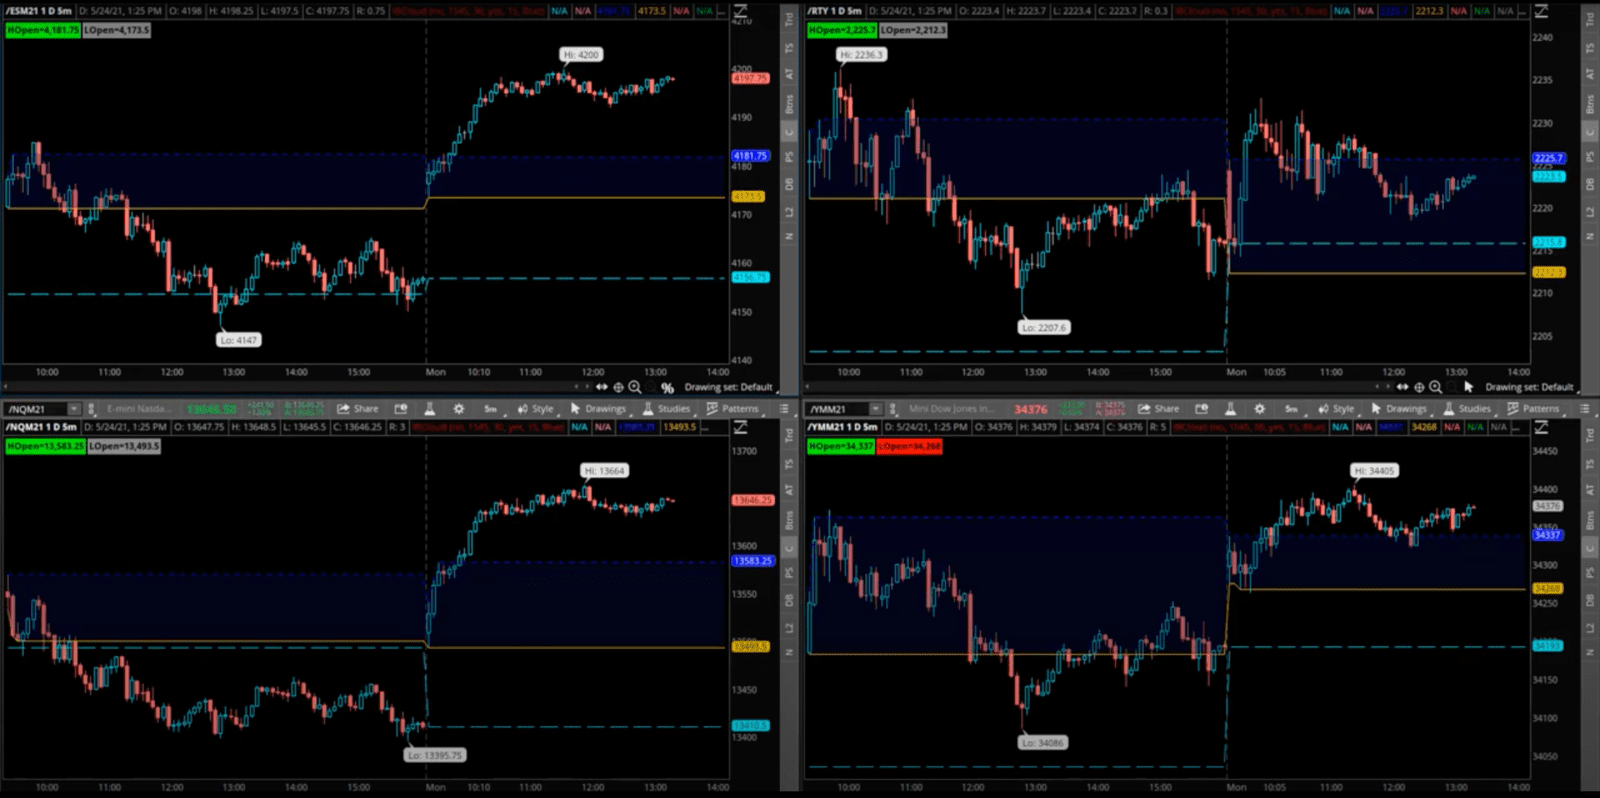Screen dimensions: 1600x798
Task: Expand the /NQM21 symbol dropdown arrow
Action: coord(73,409)
